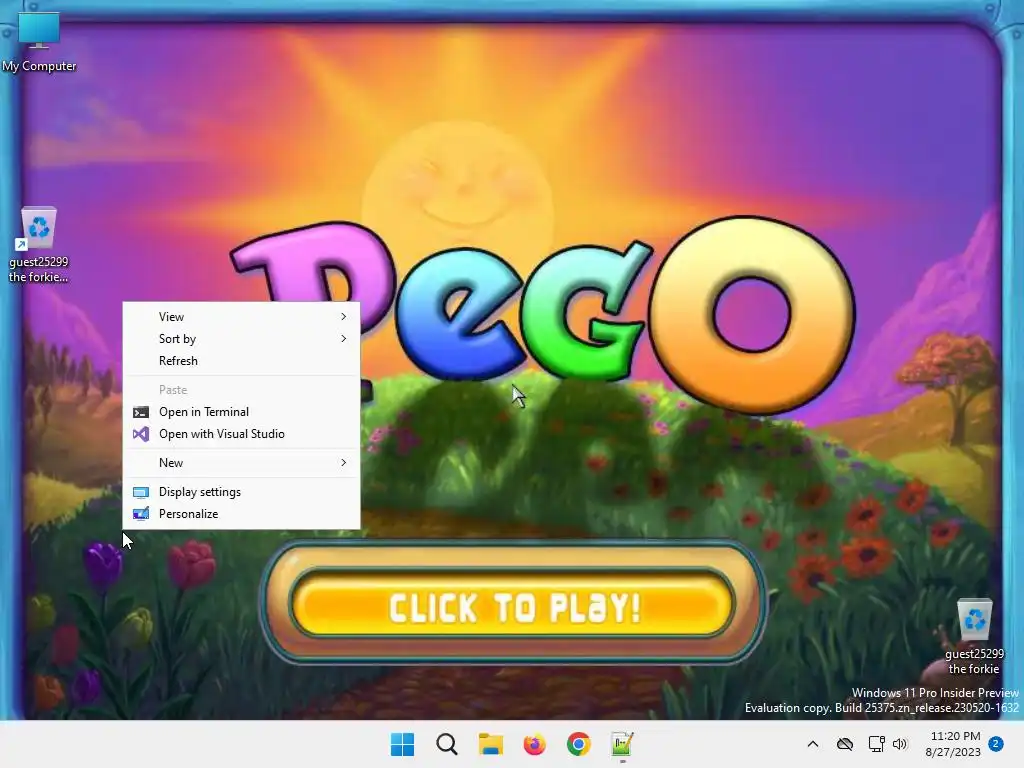This screenshot has width=1024, height=768.
Task: Open the notification badge showing 2
Action: [x=996, y=744]
